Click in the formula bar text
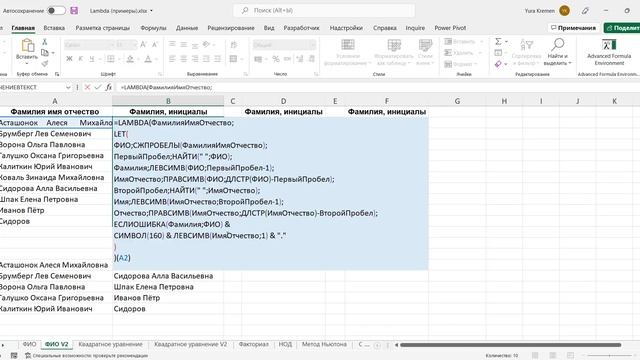Screen dimensions: 640x360 click(x=167, y=87)
